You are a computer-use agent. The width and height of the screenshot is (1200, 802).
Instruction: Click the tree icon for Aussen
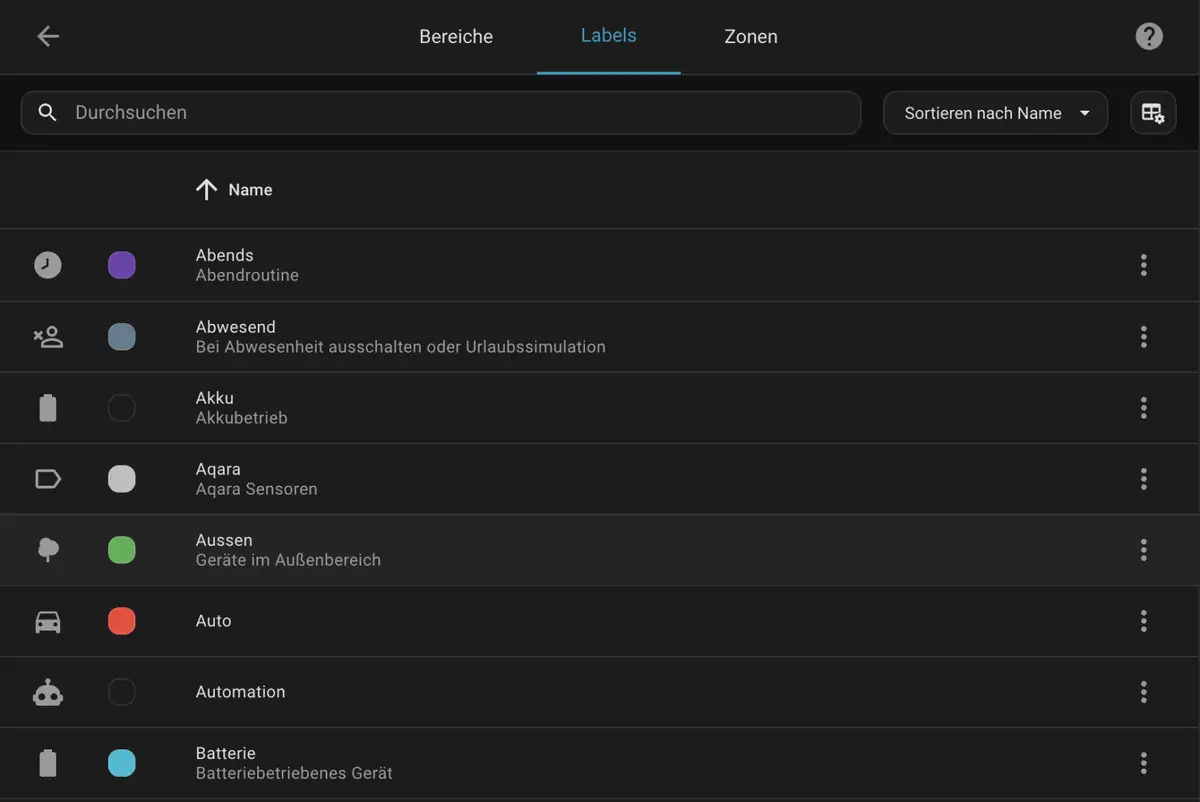48,550
